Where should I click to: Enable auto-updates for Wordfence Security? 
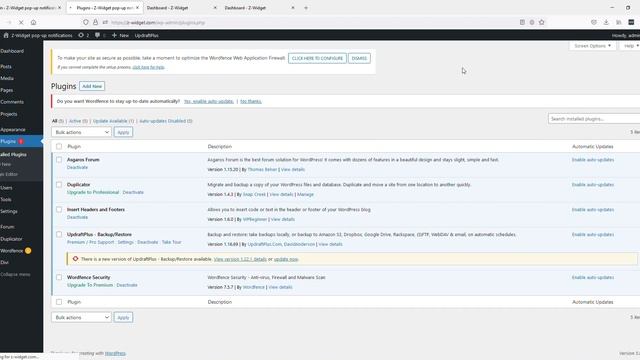[x=593, y=278]
